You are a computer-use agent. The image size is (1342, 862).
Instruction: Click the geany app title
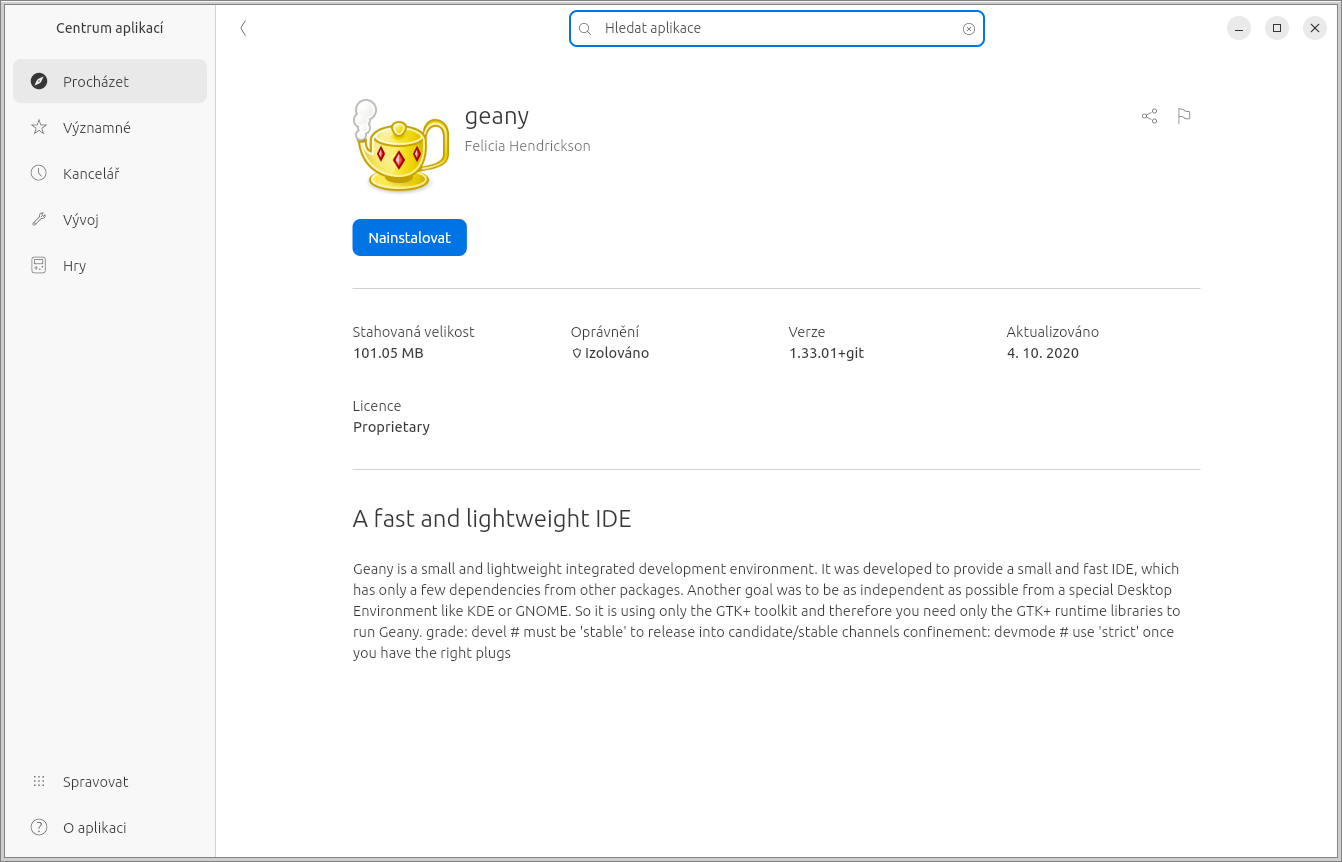[497, 117]
